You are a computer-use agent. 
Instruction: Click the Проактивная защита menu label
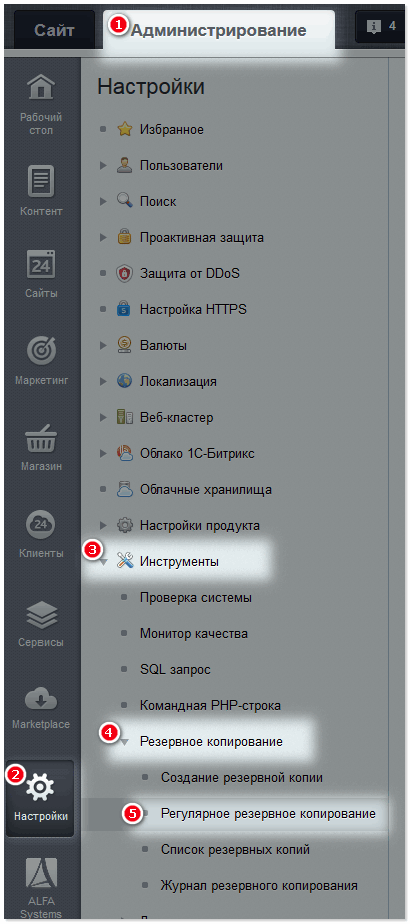pos(201,237)
